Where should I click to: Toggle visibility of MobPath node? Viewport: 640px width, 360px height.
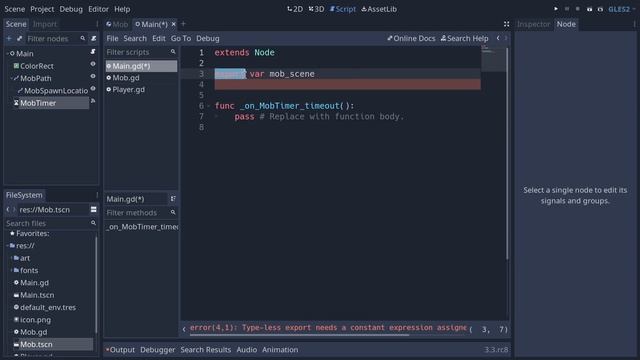tap(93, 76)
